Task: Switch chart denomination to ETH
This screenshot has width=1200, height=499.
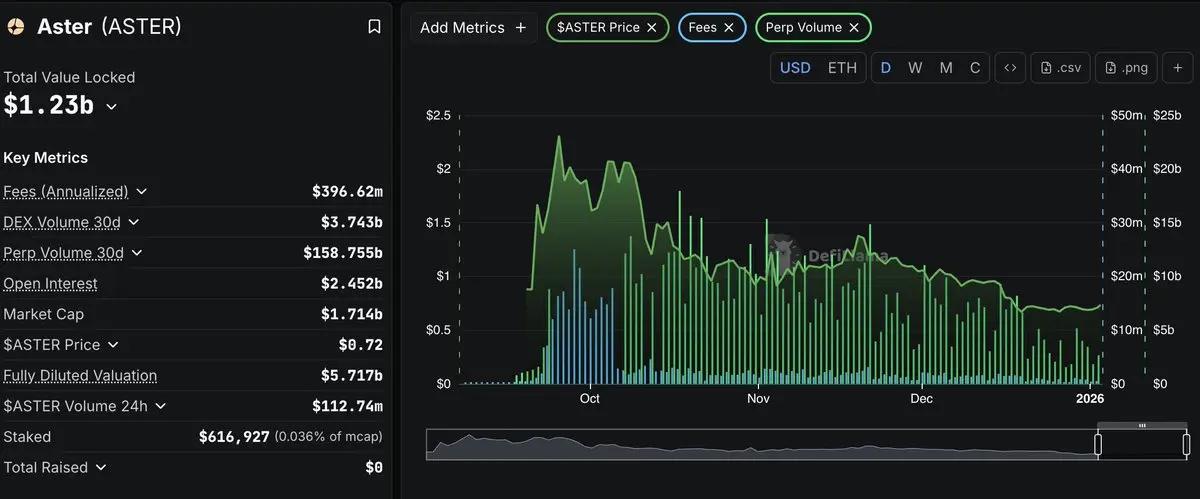Action: 842,68
